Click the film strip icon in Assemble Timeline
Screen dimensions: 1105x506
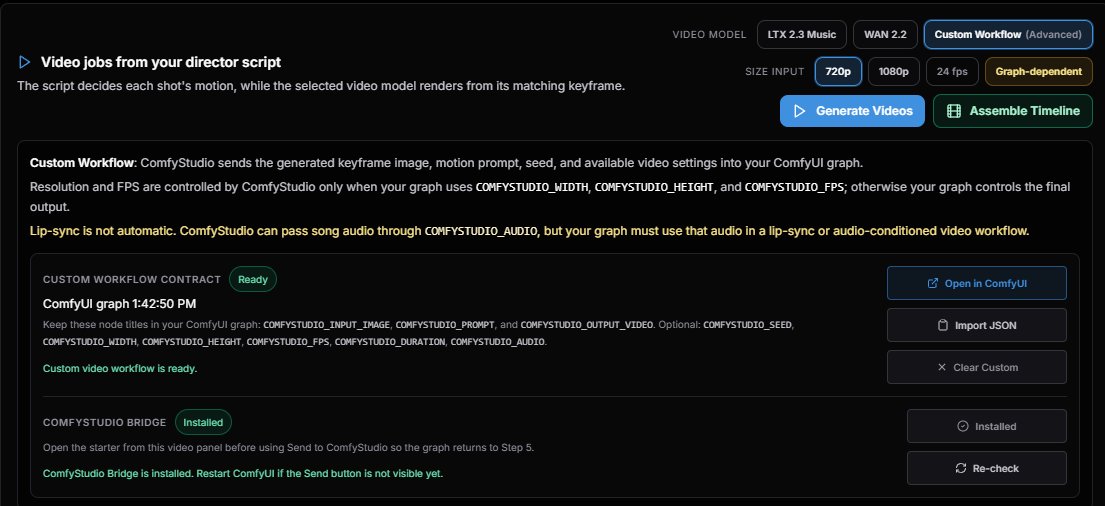[953, 111]
